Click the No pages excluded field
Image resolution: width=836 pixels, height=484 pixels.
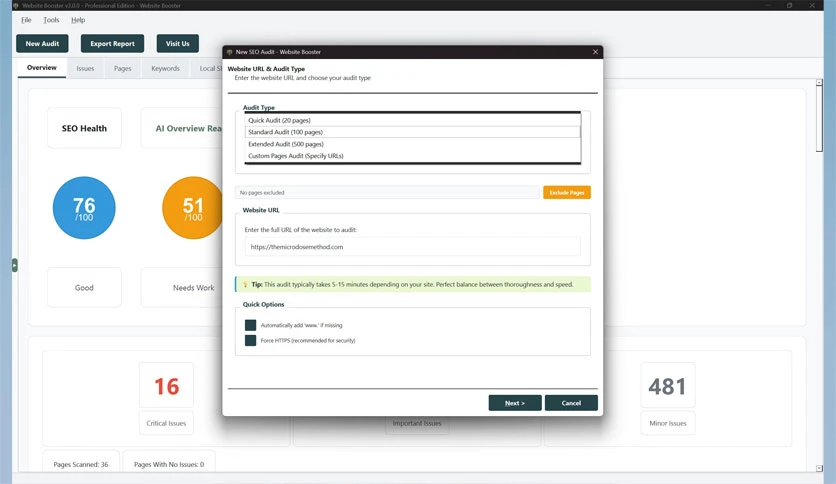click(x=387, y=192)
